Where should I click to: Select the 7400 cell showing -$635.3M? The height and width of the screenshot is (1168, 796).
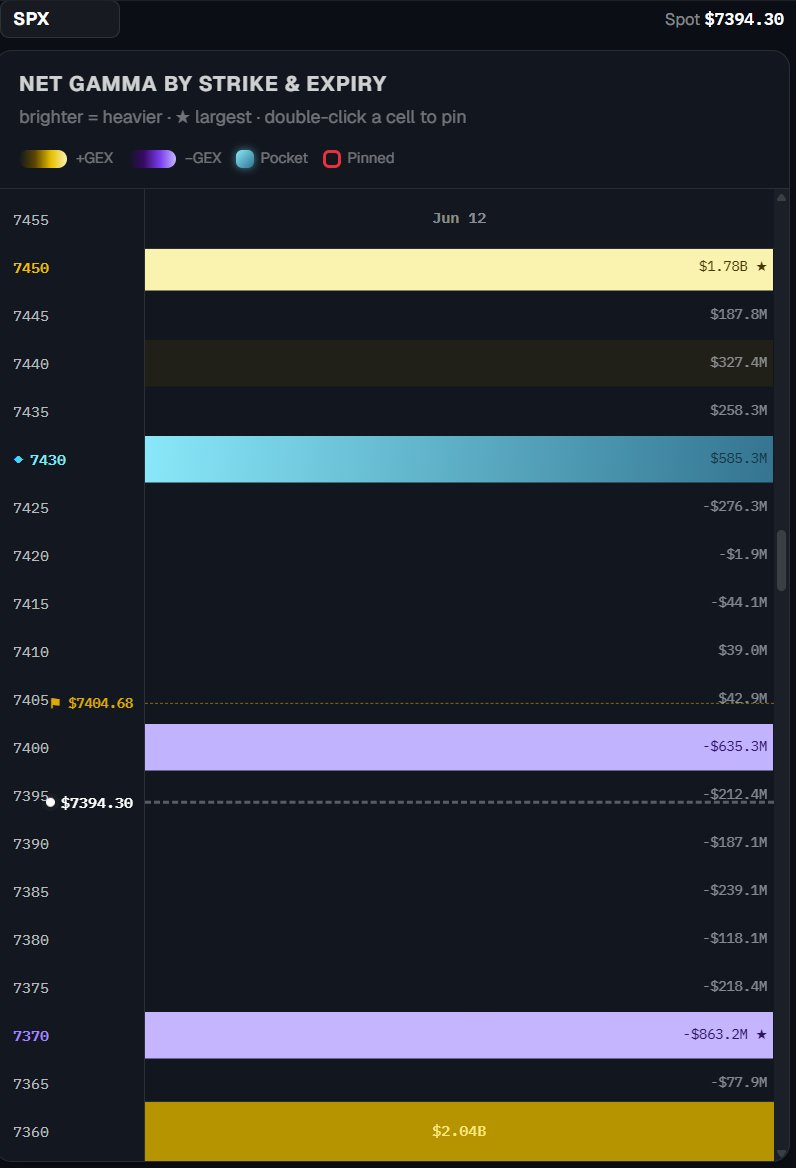459,746
